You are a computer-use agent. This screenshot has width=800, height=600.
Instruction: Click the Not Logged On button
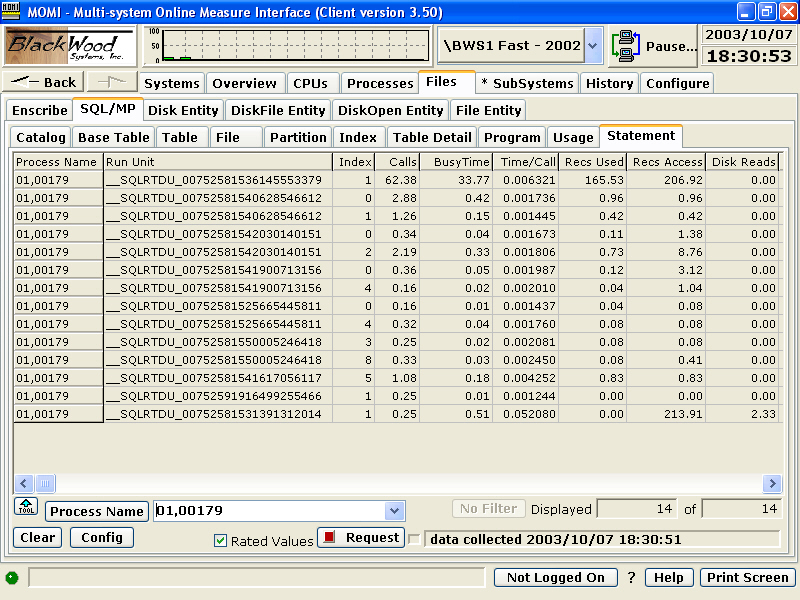click(556, 578)
